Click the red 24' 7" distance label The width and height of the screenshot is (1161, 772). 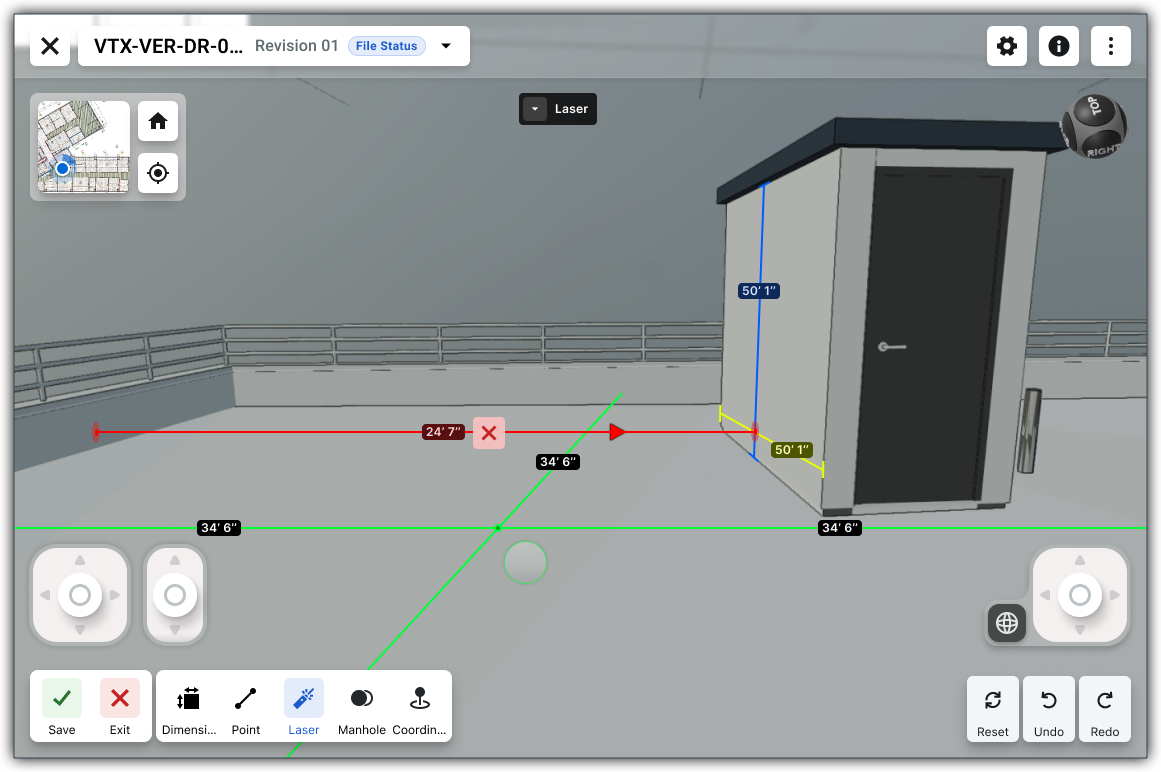[x=443, y=432]
